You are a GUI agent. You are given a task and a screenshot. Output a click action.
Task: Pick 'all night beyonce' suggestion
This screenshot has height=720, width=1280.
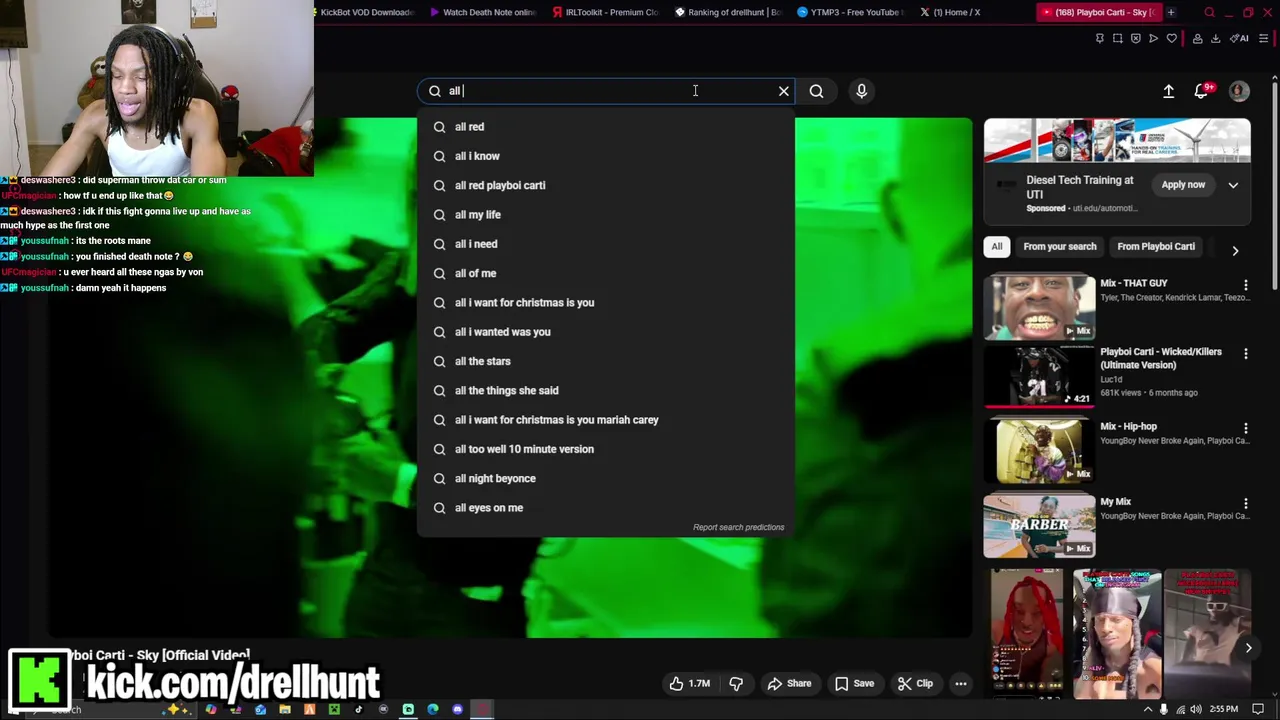[x=606, y=478]
